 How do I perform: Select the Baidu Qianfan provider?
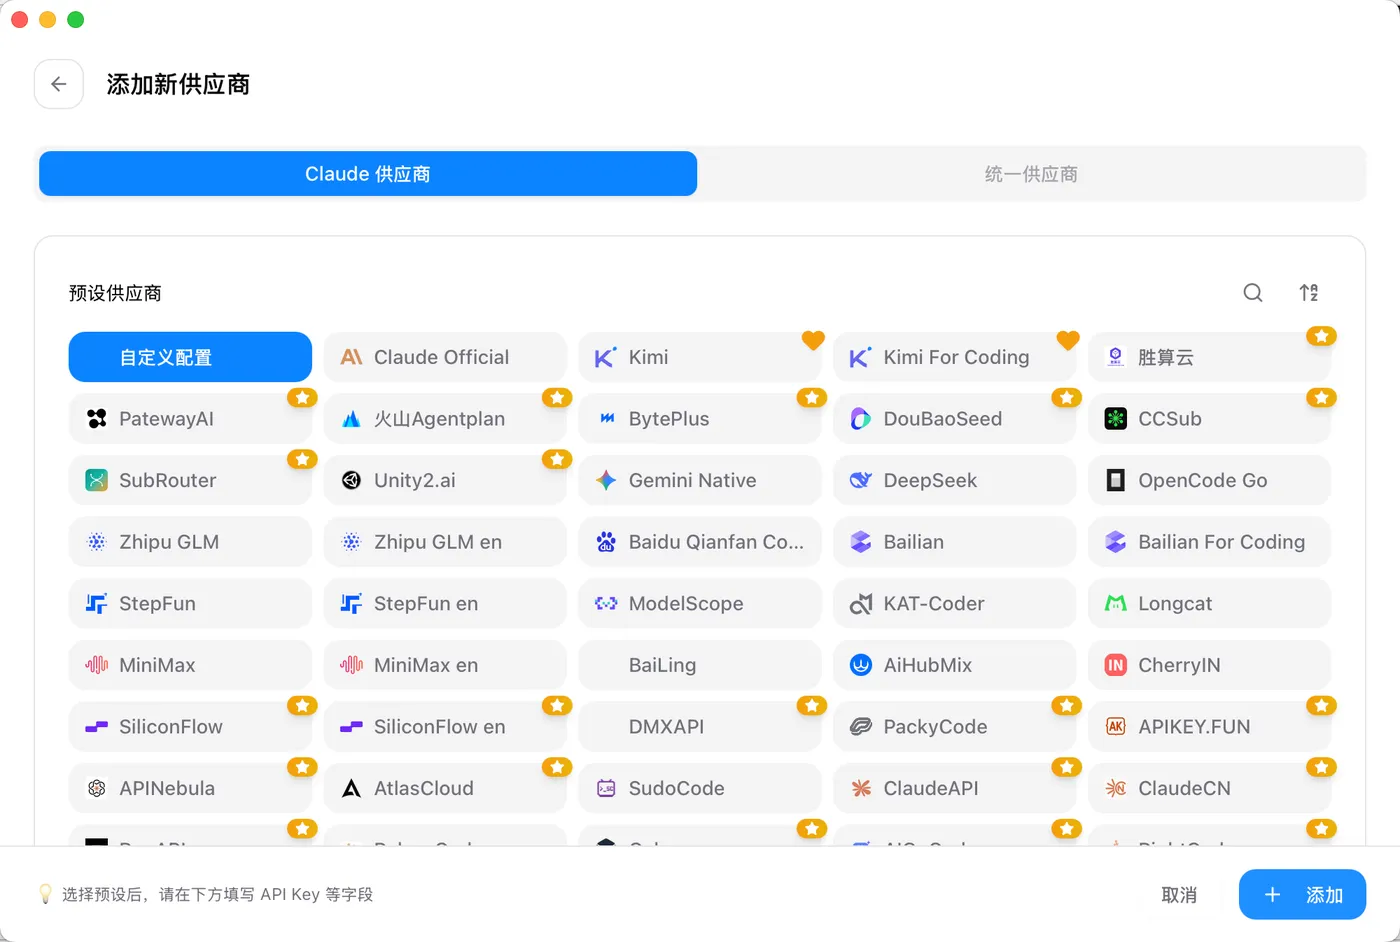pos(700,542)
